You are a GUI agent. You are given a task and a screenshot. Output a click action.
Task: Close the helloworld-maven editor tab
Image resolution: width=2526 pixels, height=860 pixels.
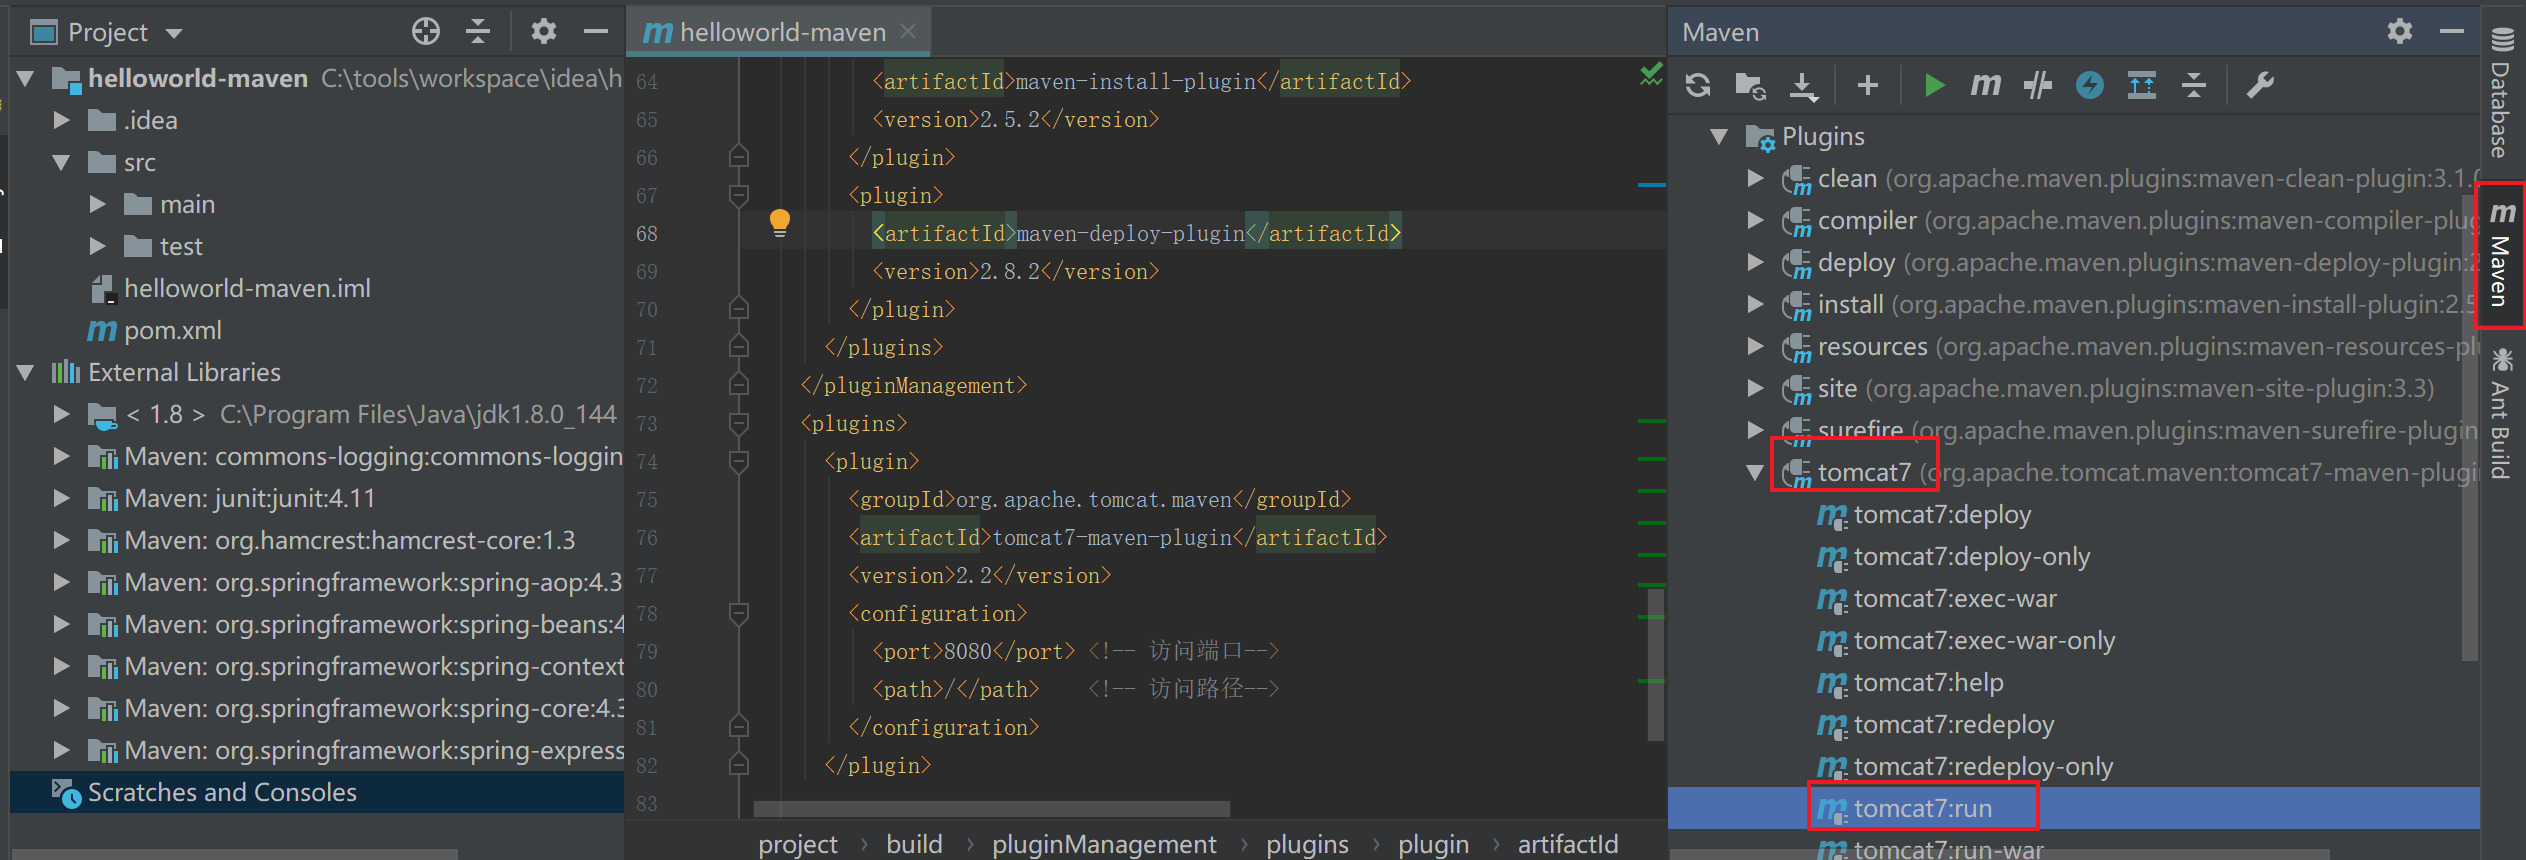908,32
